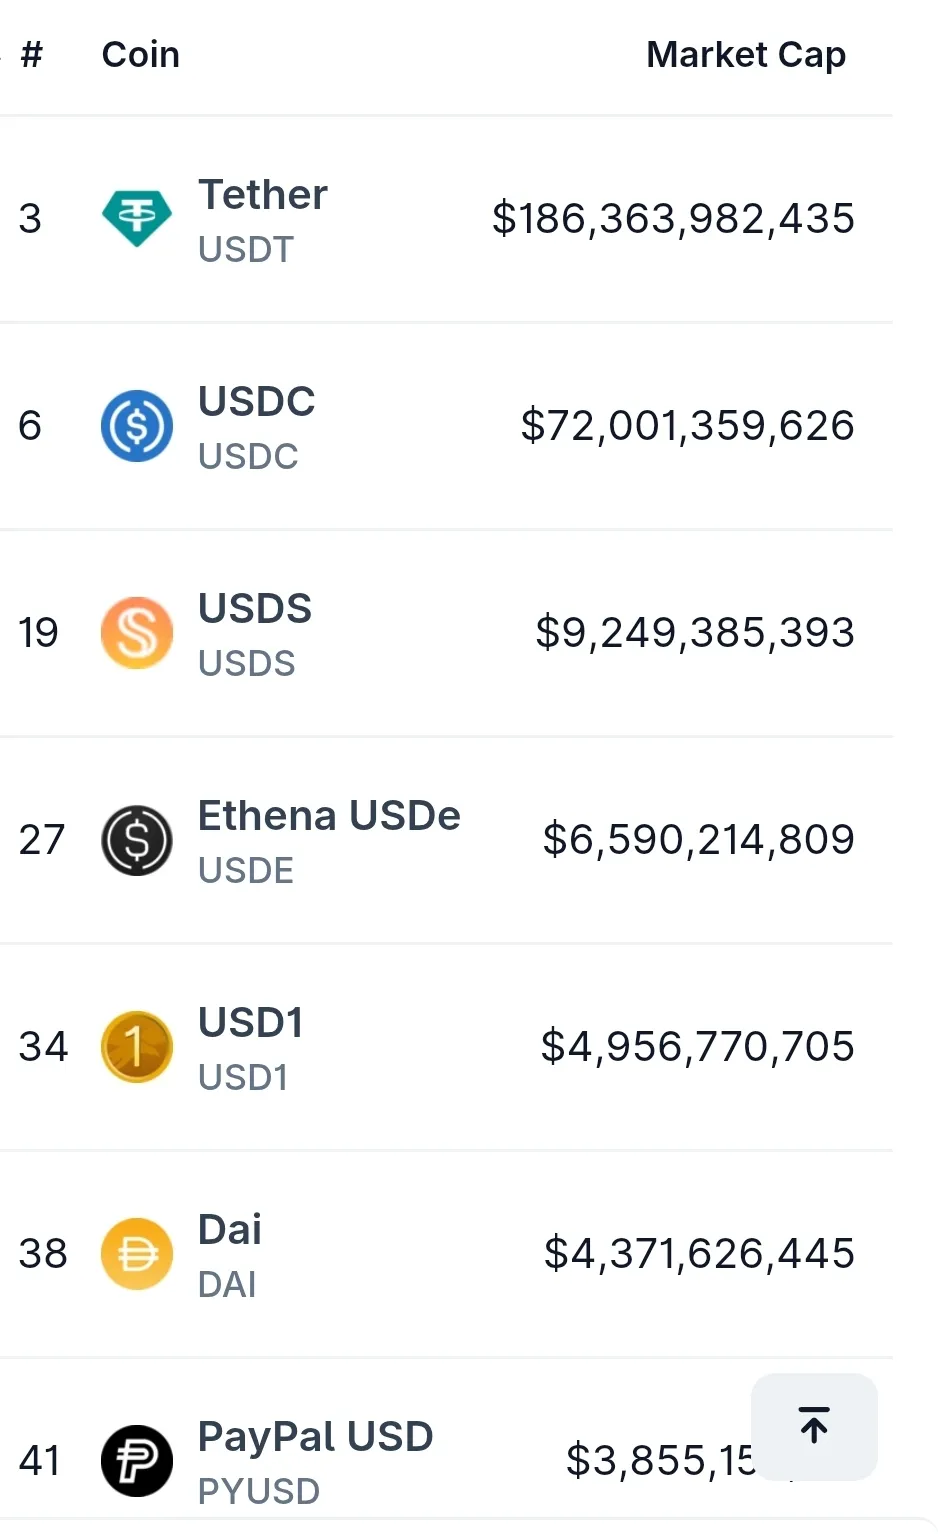Click the blue USDC coin icon
The width and height of the screenshot is (938, 1534).
click(x=137, y=425)
